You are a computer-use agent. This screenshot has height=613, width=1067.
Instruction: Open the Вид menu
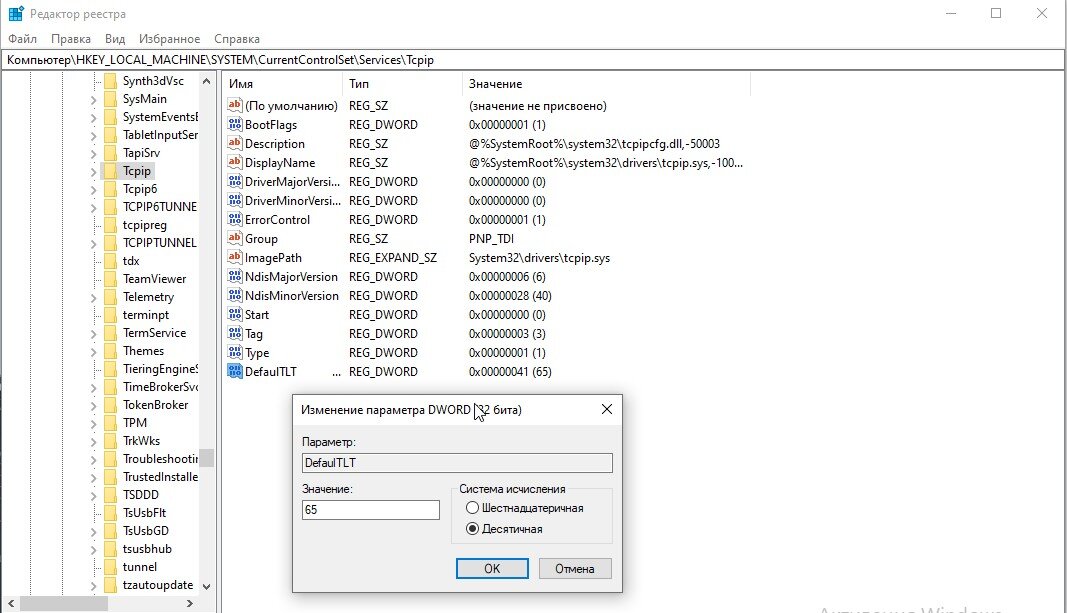(x=115, y=39)
